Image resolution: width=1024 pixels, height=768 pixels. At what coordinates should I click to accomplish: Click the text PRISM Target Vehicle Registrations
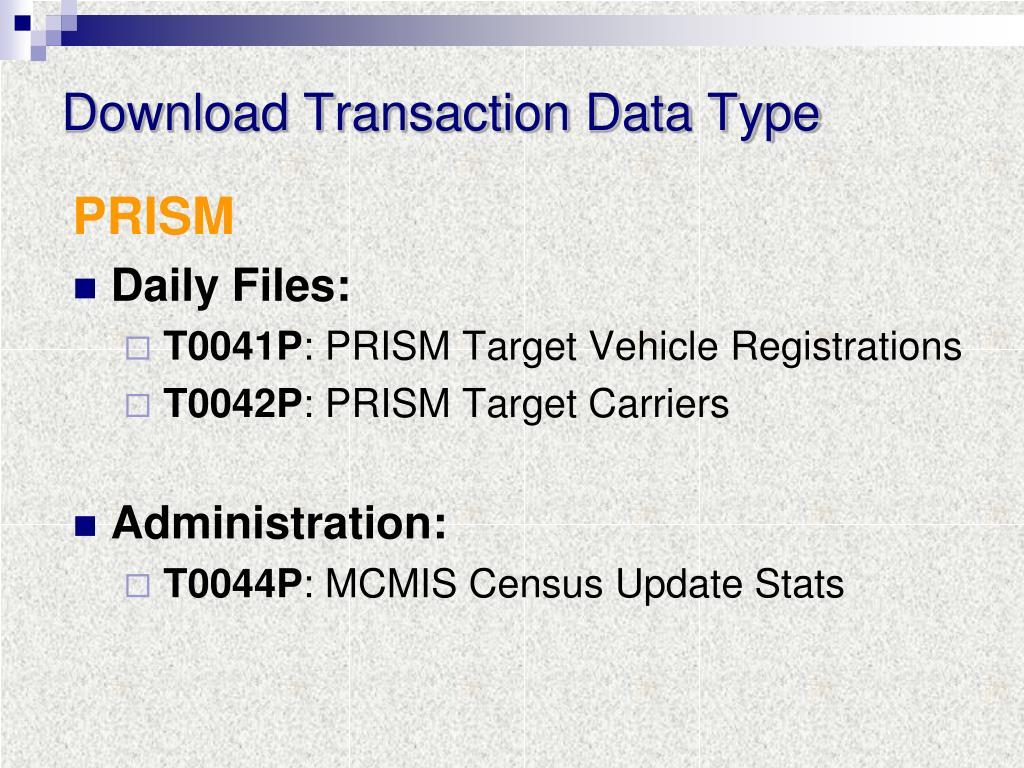tap(643, 347)
